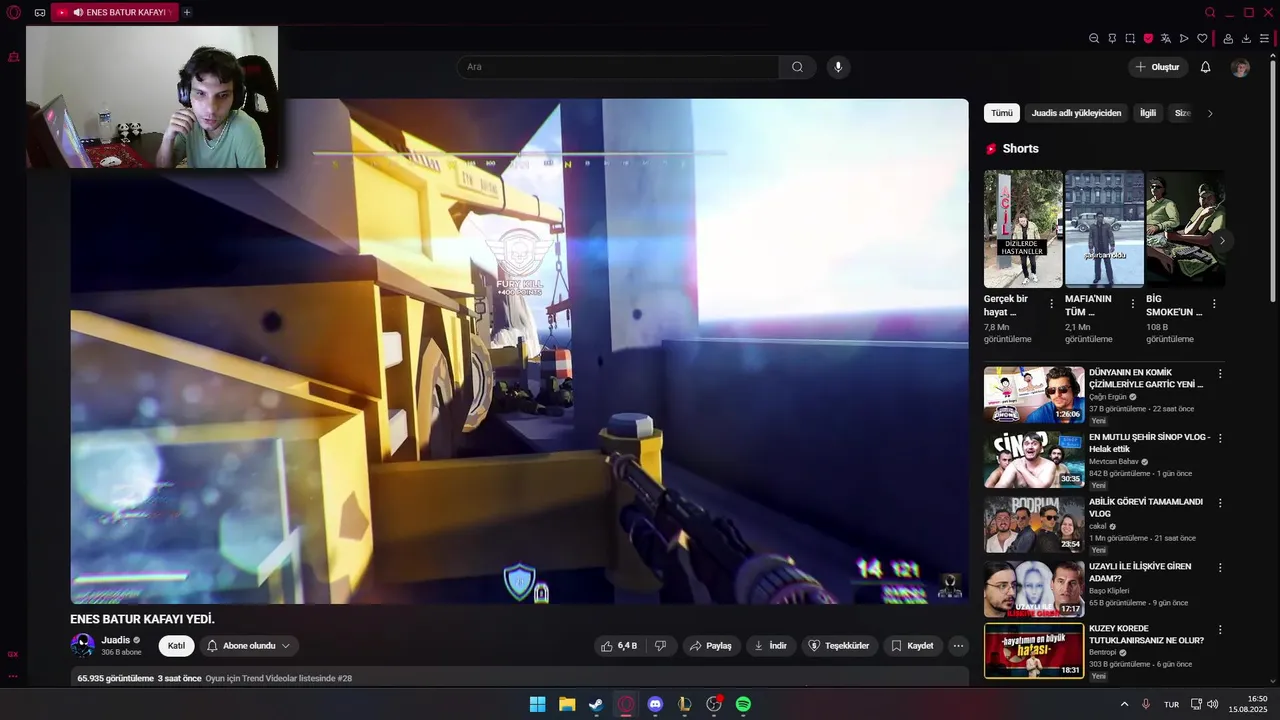Open options for ABİLİK GÖREVİ video

point(1220,503)
